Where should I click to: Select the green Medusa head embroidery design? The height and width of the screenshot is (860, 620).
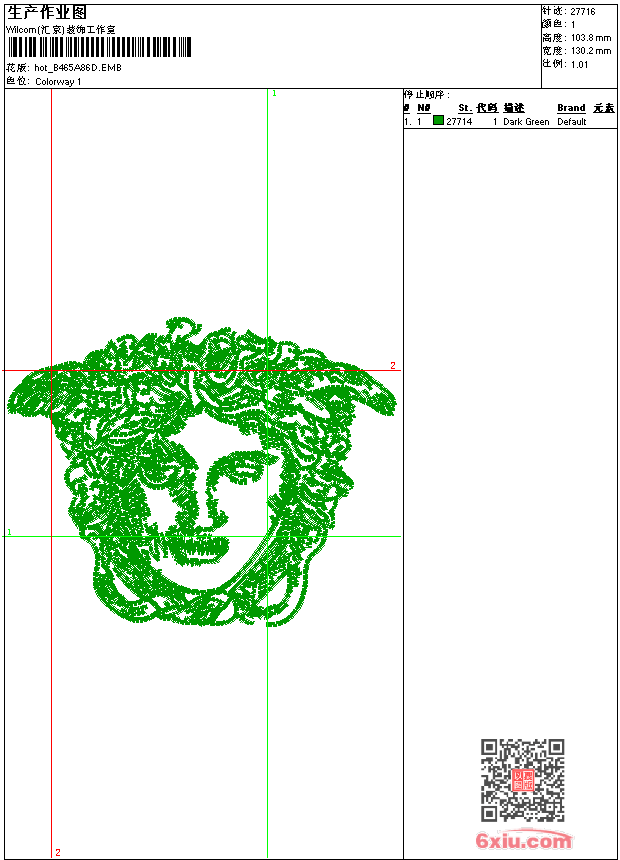coord(201,472)
